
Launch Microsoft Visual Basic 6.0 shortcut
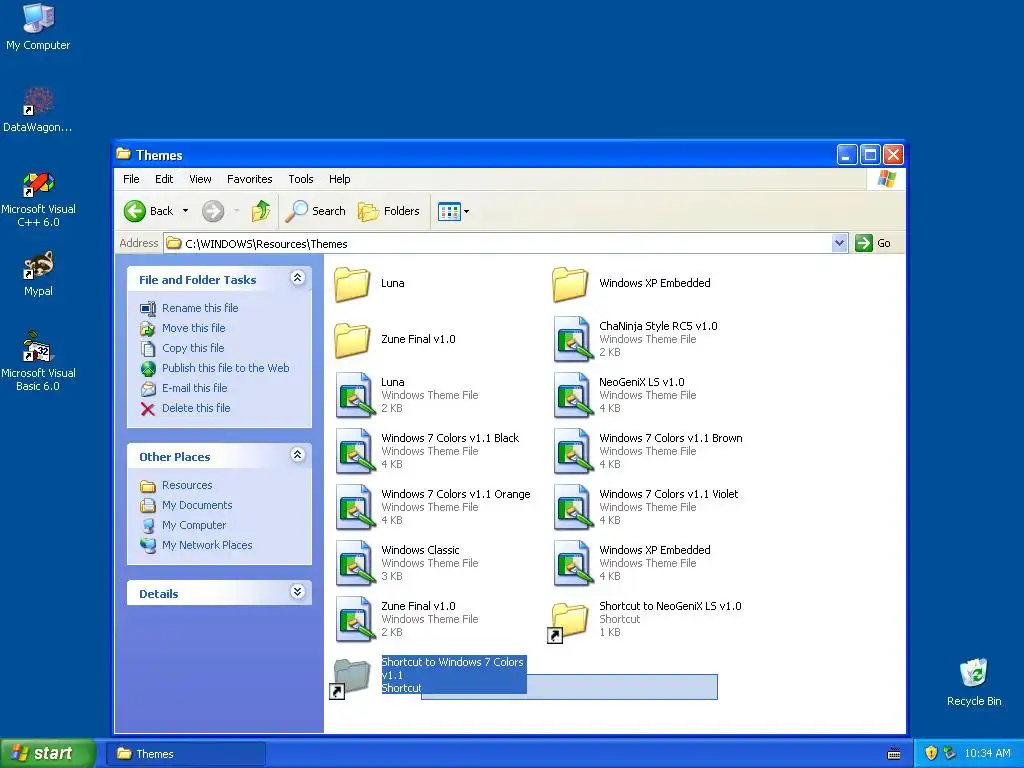[x=38, y=361]
